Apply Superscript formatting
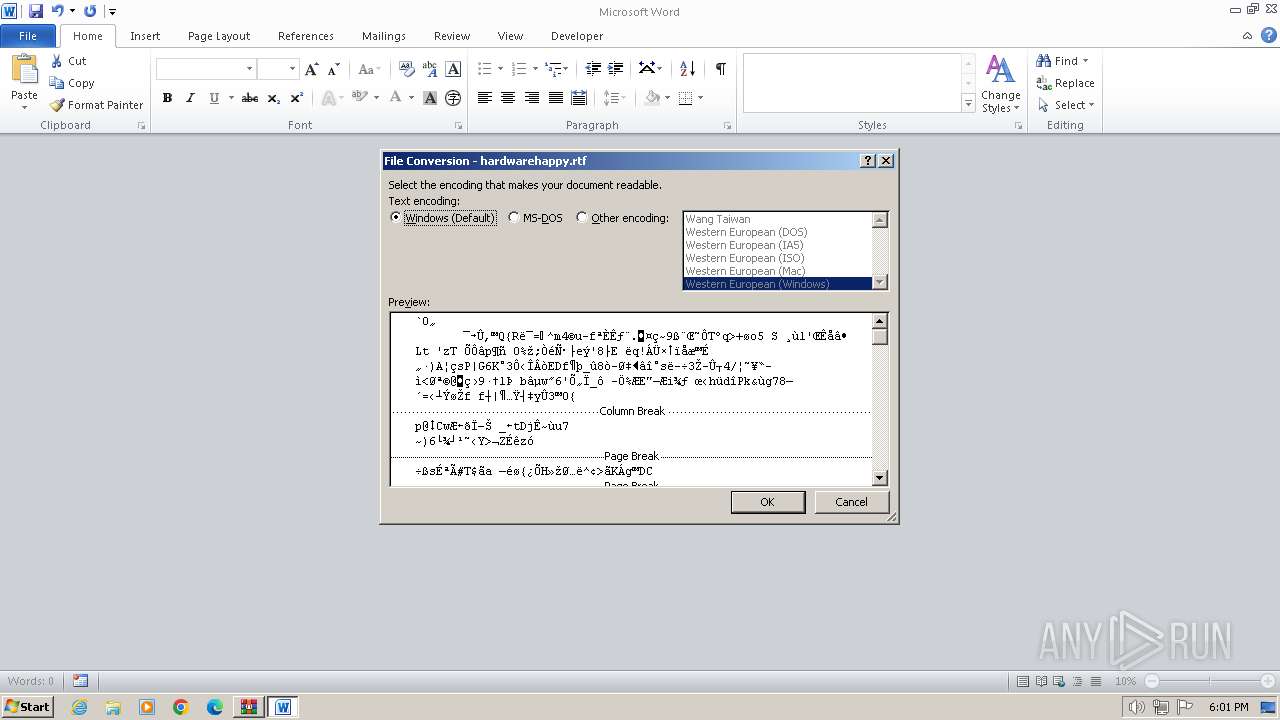Screen dimensions: 1280x720 pos(297,98)
